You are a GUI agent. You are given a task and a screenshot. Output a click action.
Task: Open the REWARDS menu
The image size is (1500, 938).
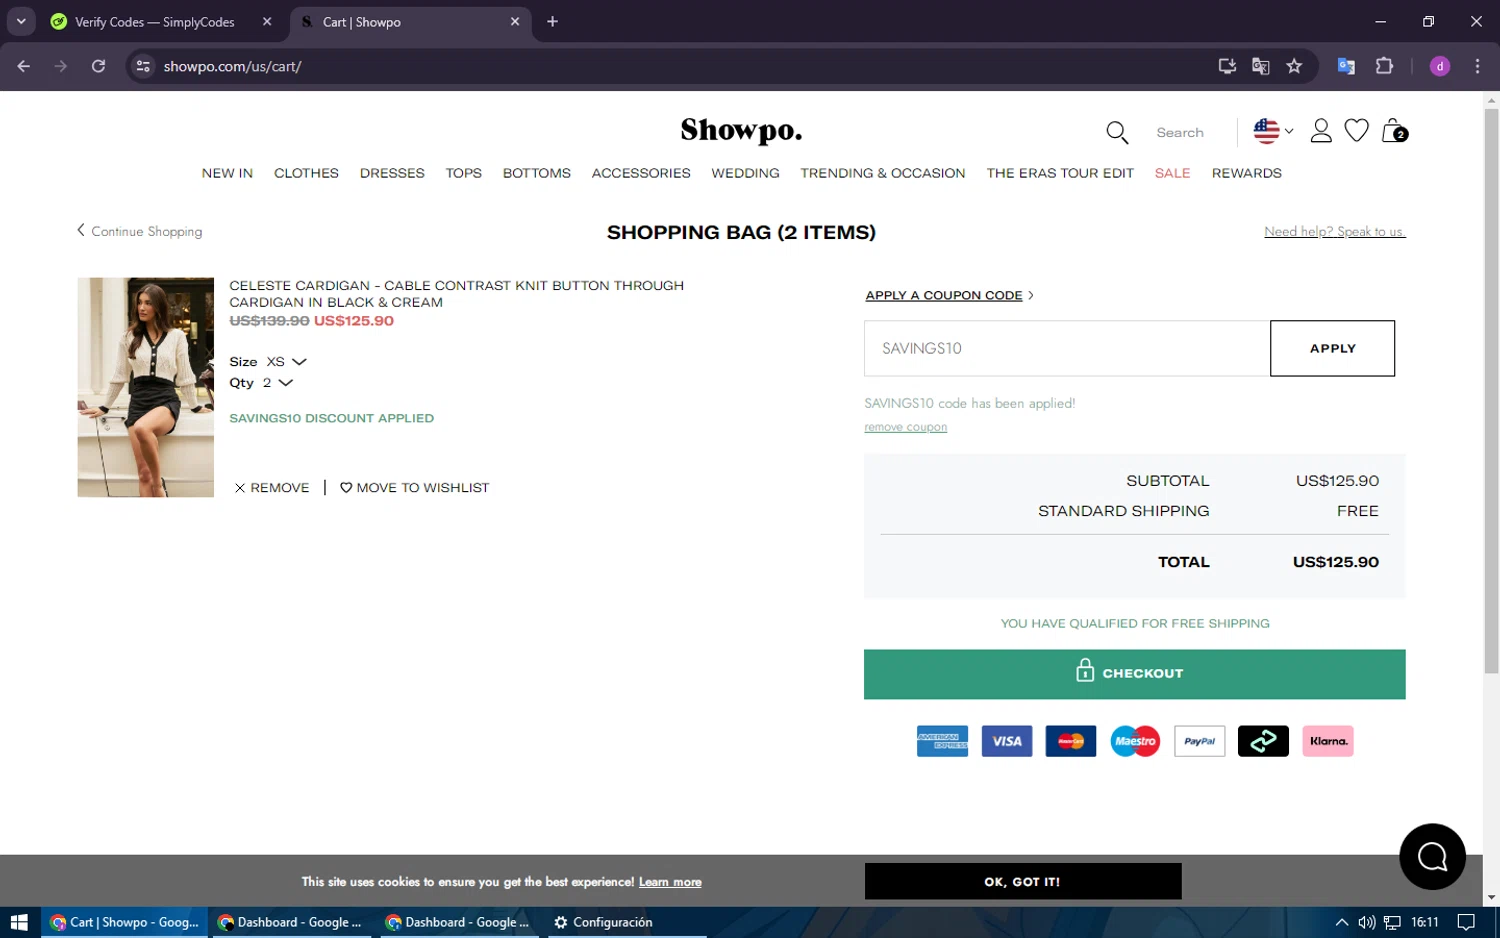click(x=1247, y=173)
